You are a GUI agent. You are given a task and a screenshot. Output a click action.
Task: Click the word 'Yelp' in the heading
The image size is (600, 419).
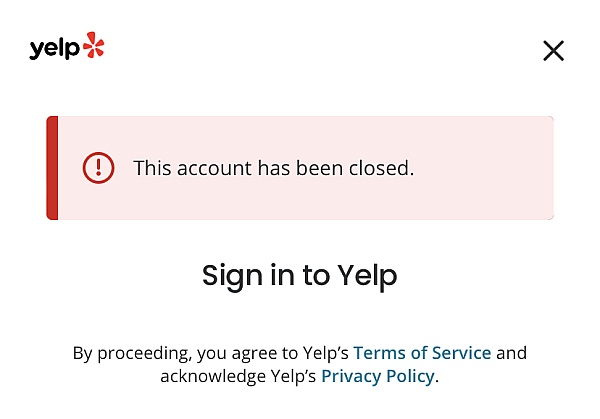(x=367, y=276)
